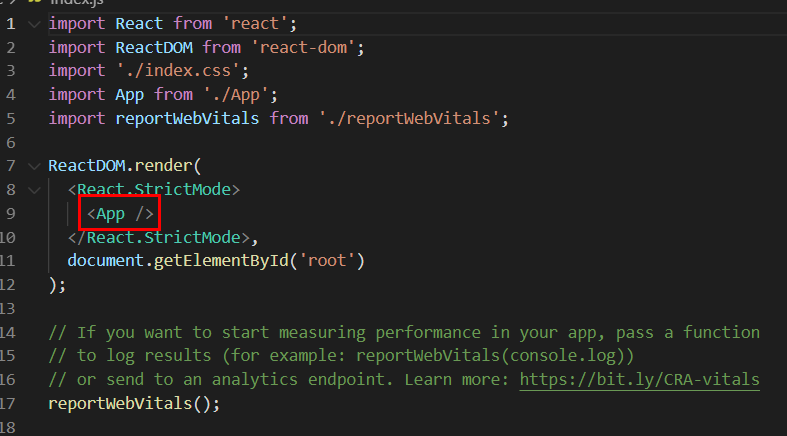The height and width of the screenshot is (436, 787).
Task: Click document.getElementById on line 11
Action: coord(178,261)
